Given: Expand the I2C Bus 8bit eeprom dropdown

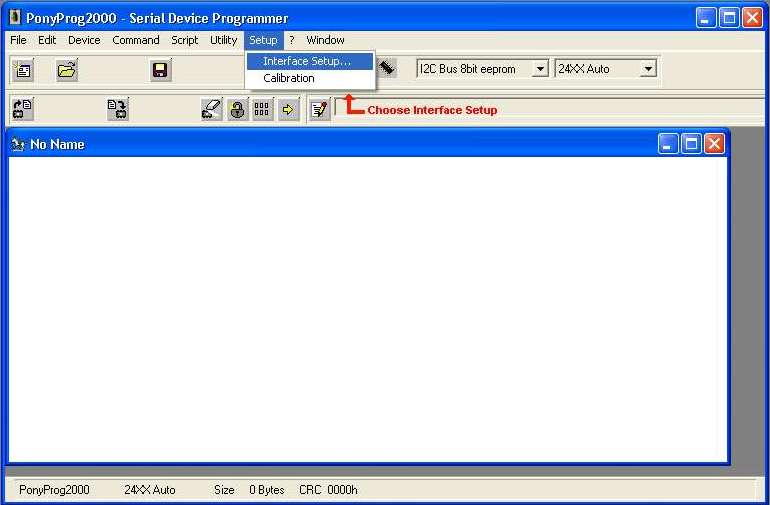Looking at the screenshot, I should 540,69.
